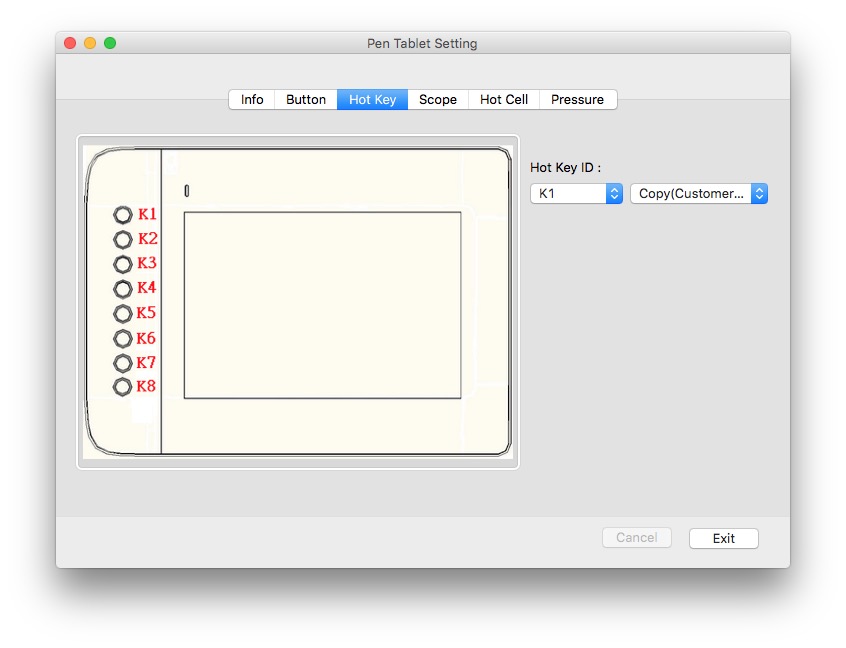Click the K6 hot key circle
This screenshot has width=846, height=648.
(x=123, y=339)
